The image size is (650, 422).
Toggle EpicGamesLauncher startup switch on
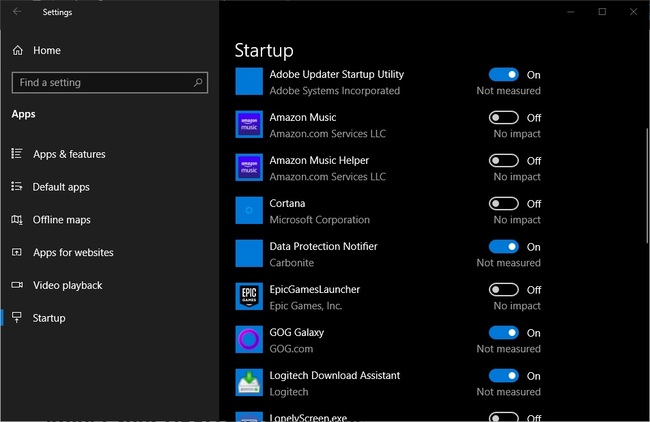(504, 289)
